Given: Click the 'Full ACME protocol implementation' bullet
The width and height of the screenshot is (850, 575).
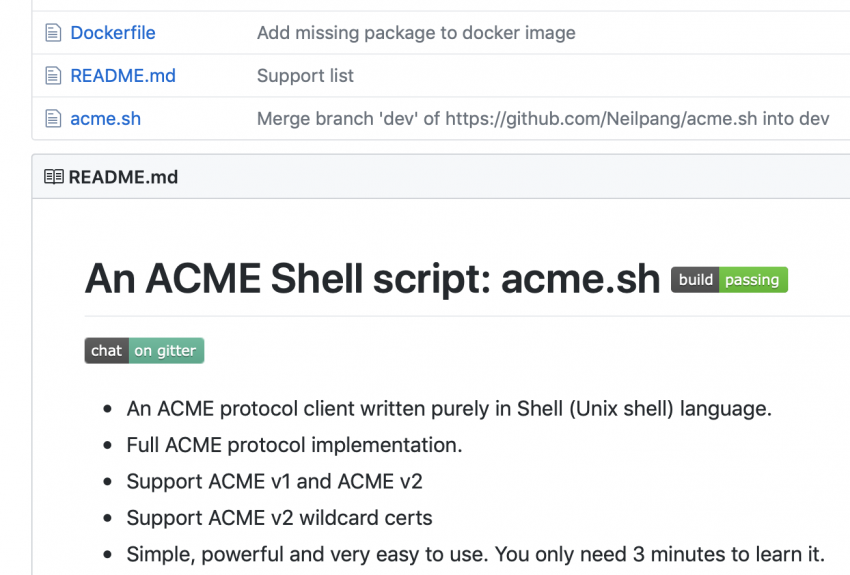Looking at the screenshot, I should click(294, 445).
